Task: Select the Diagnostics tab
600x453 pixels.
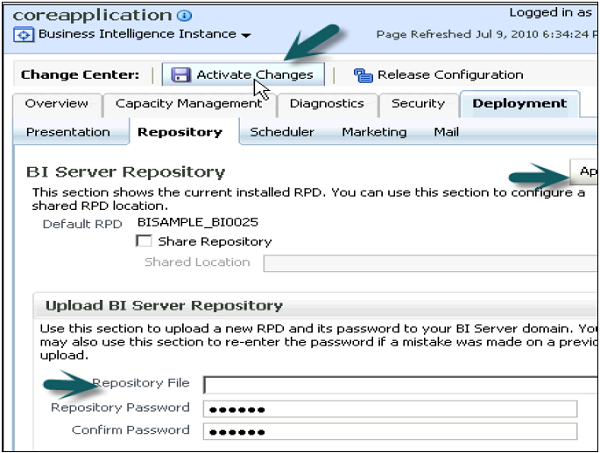Action: click(x=328, y=104)
